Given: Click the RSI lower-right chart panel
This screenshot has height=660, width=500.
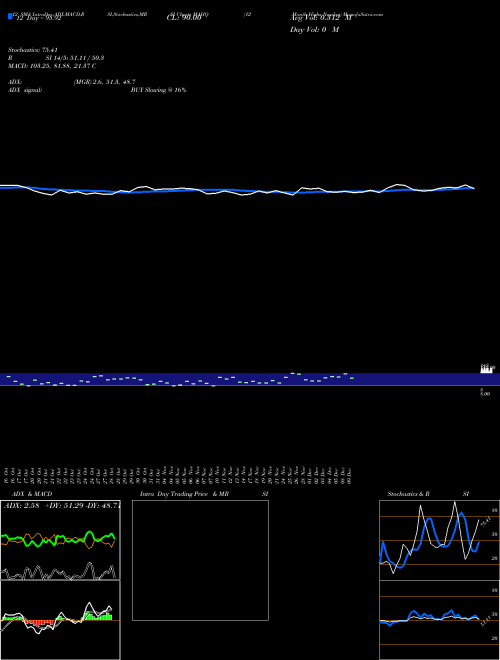Looking at the screenshot, I should (439, 620).
